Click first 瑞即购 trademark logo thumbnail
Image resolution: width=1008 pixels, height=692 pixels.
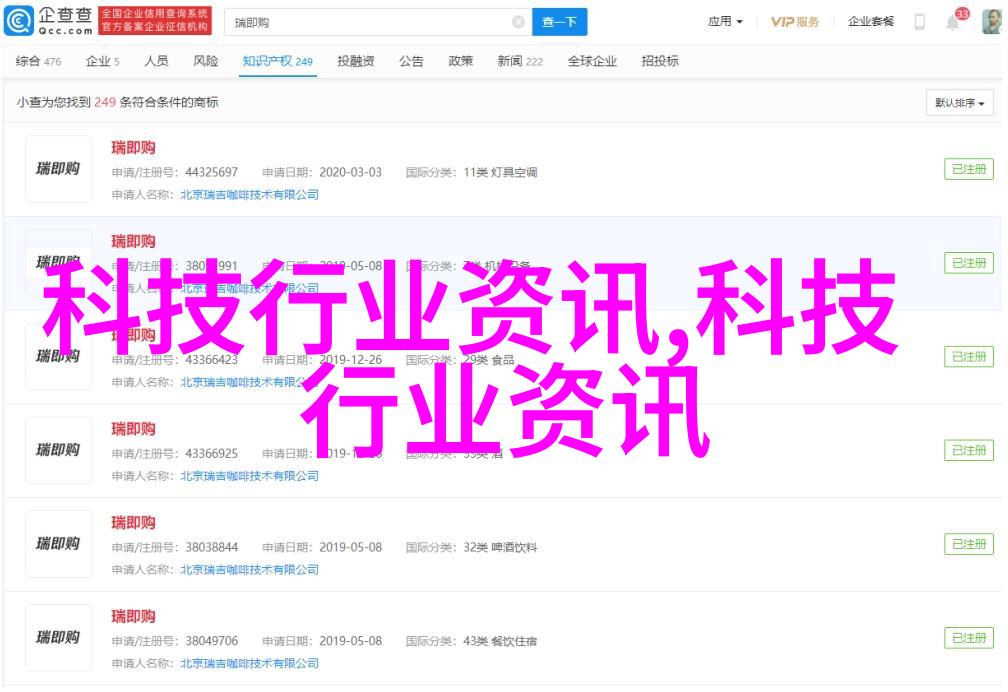[x=58, y=170]
